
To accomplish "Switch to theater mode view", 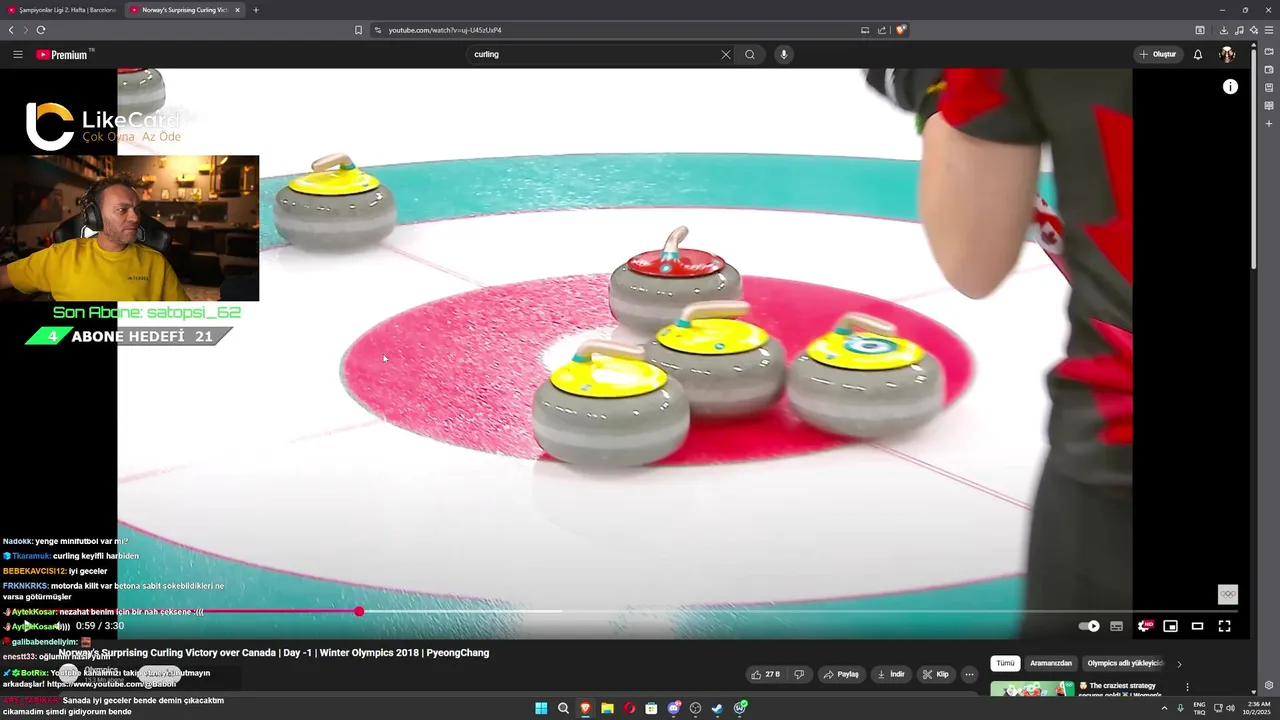I will pos(1197,626).
